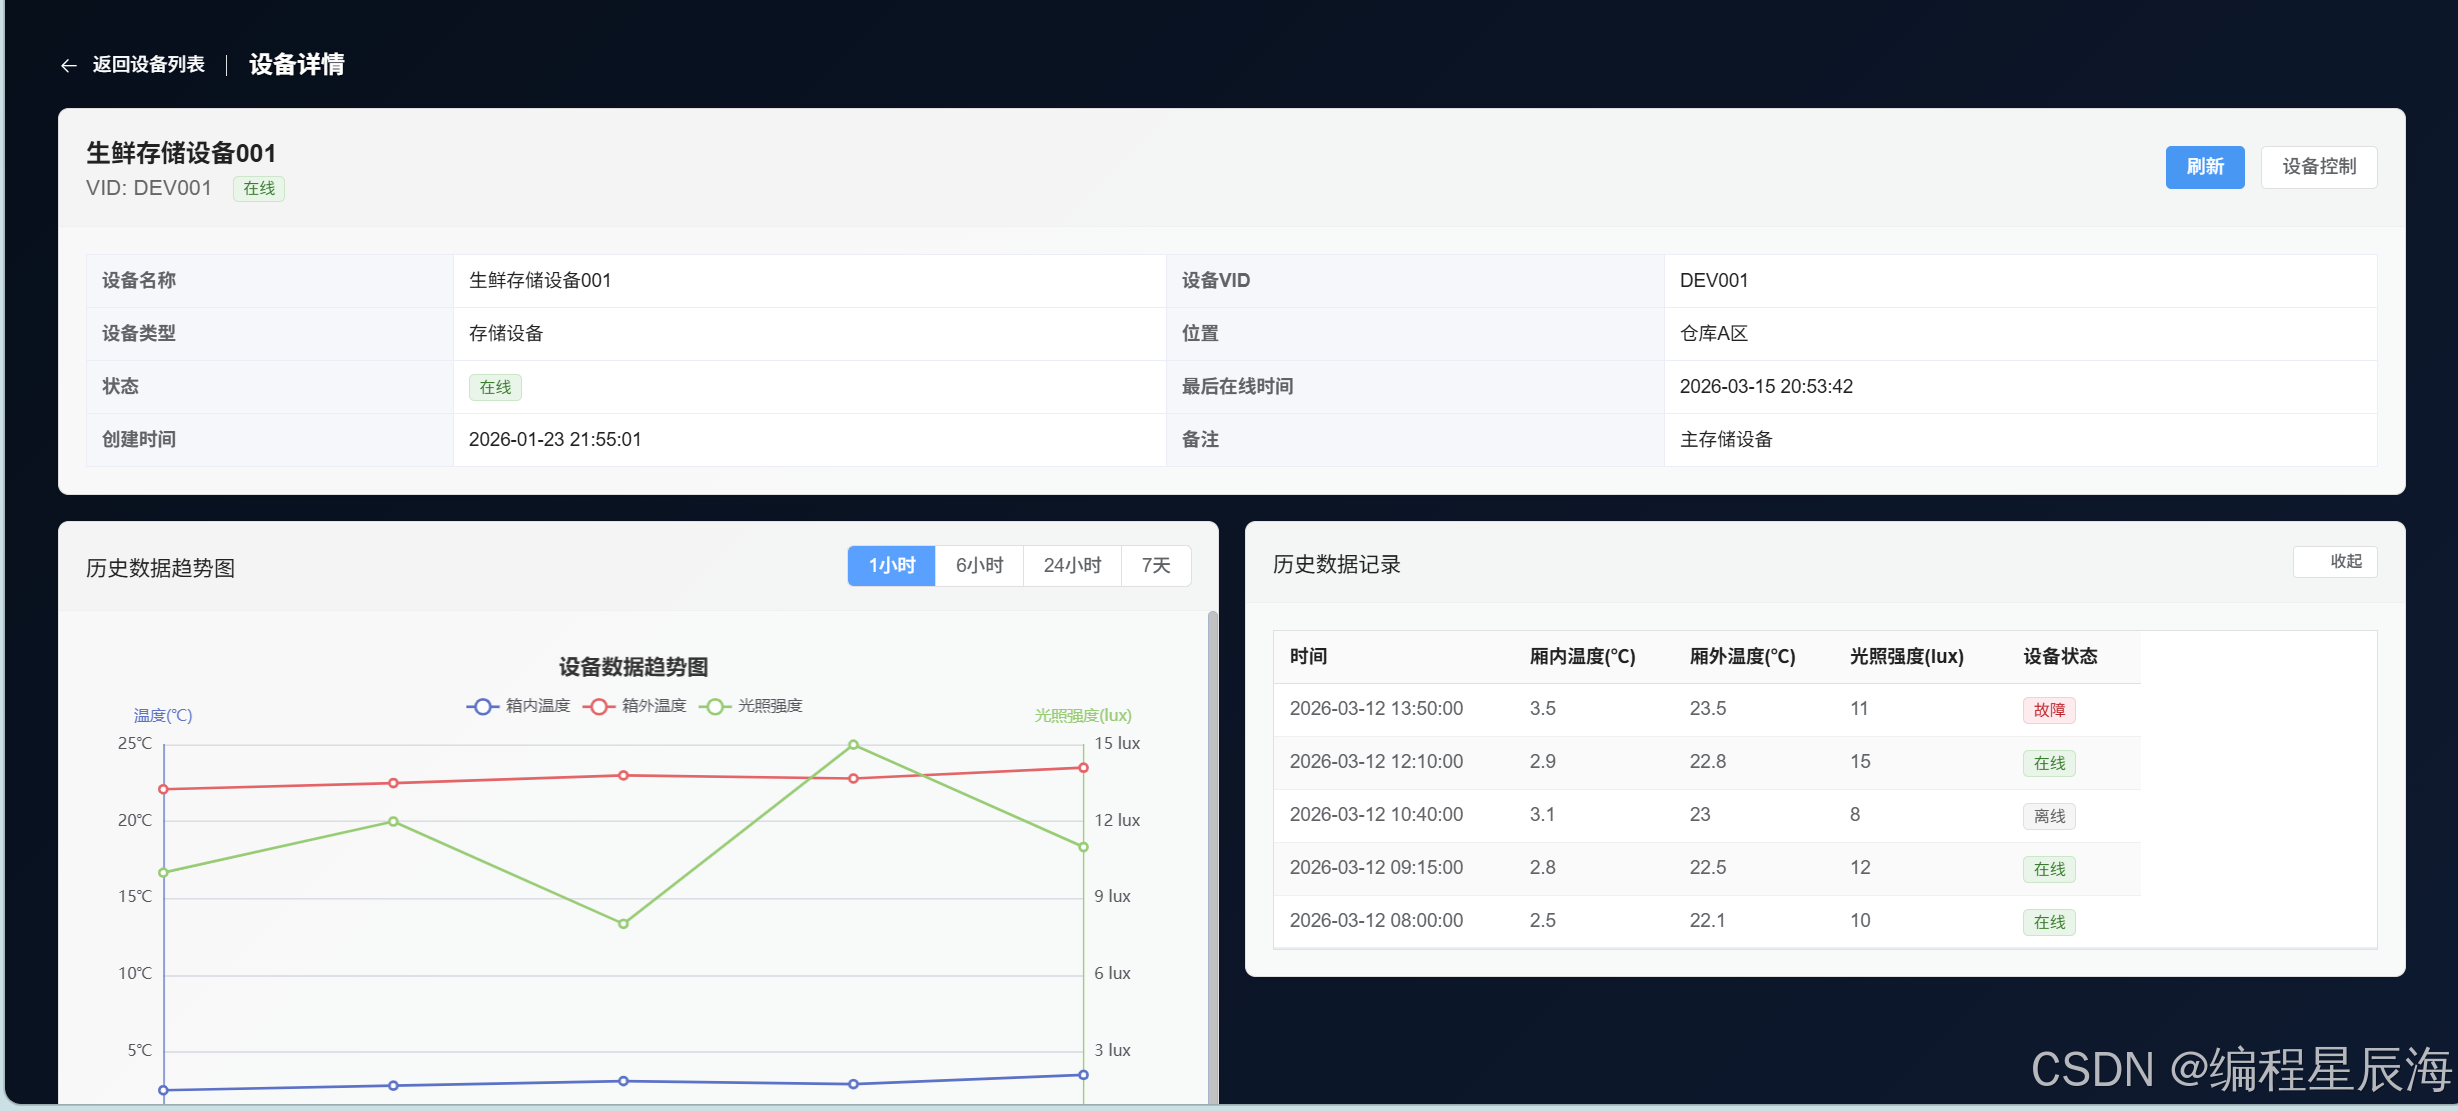
Task: Collapse history records with 收起 button
Action: (2335, 562)
